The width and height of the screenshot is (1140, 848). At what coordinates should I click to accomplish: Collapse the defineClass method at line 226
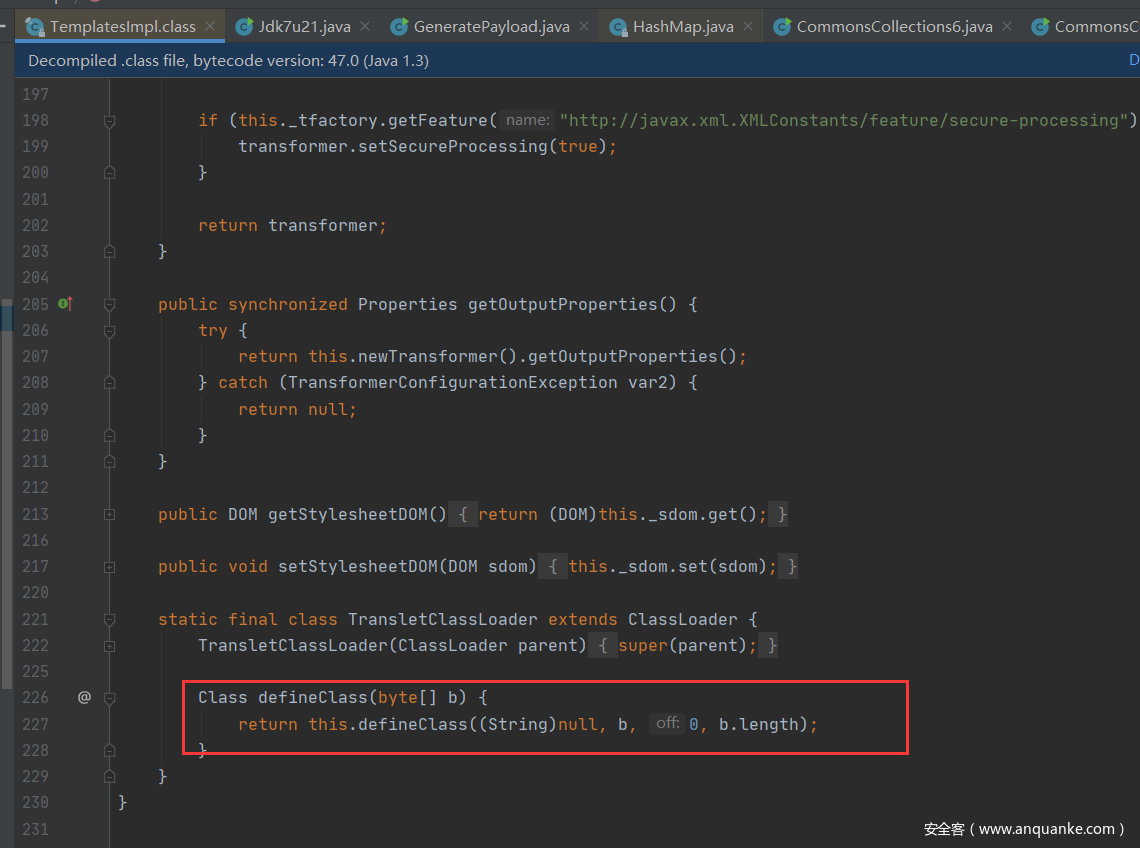(109, 698)
